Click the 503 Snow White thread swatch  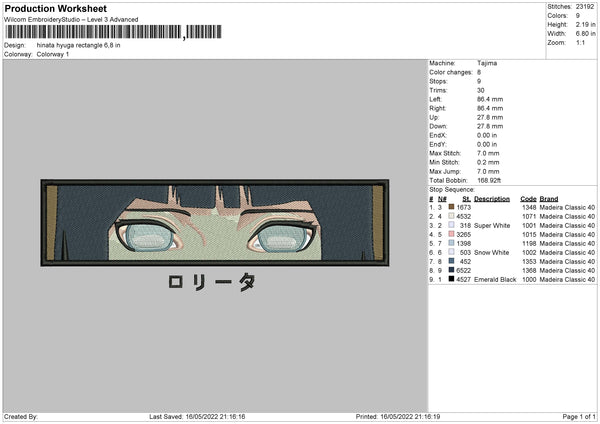tap(451, 252)
